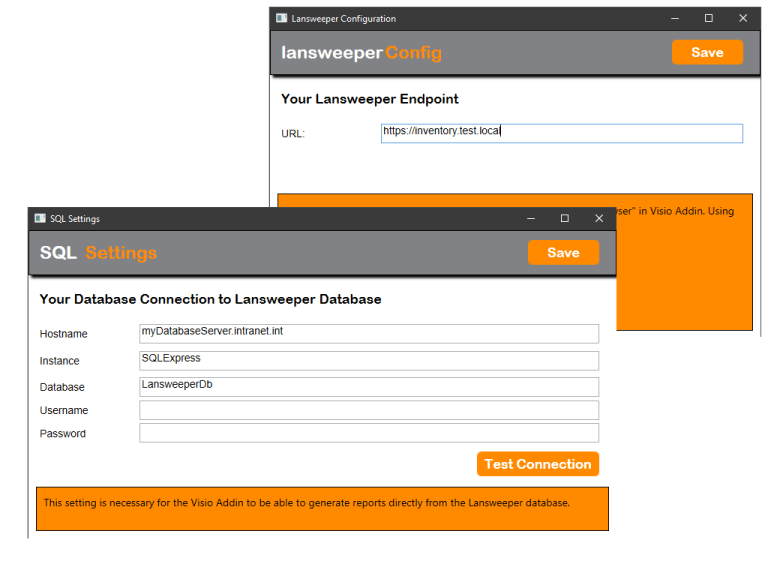
Task: Save the Lansweeper Configuration settings
Action: (x=707, y=52)
